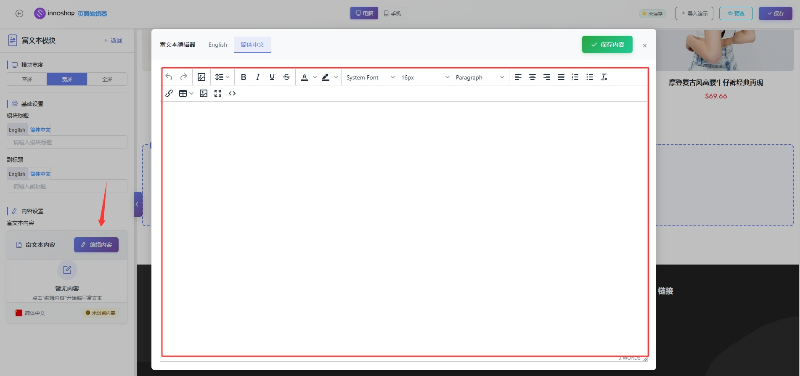Open the source code view icon
800x376 pixels.
click(x=232, y=93)
